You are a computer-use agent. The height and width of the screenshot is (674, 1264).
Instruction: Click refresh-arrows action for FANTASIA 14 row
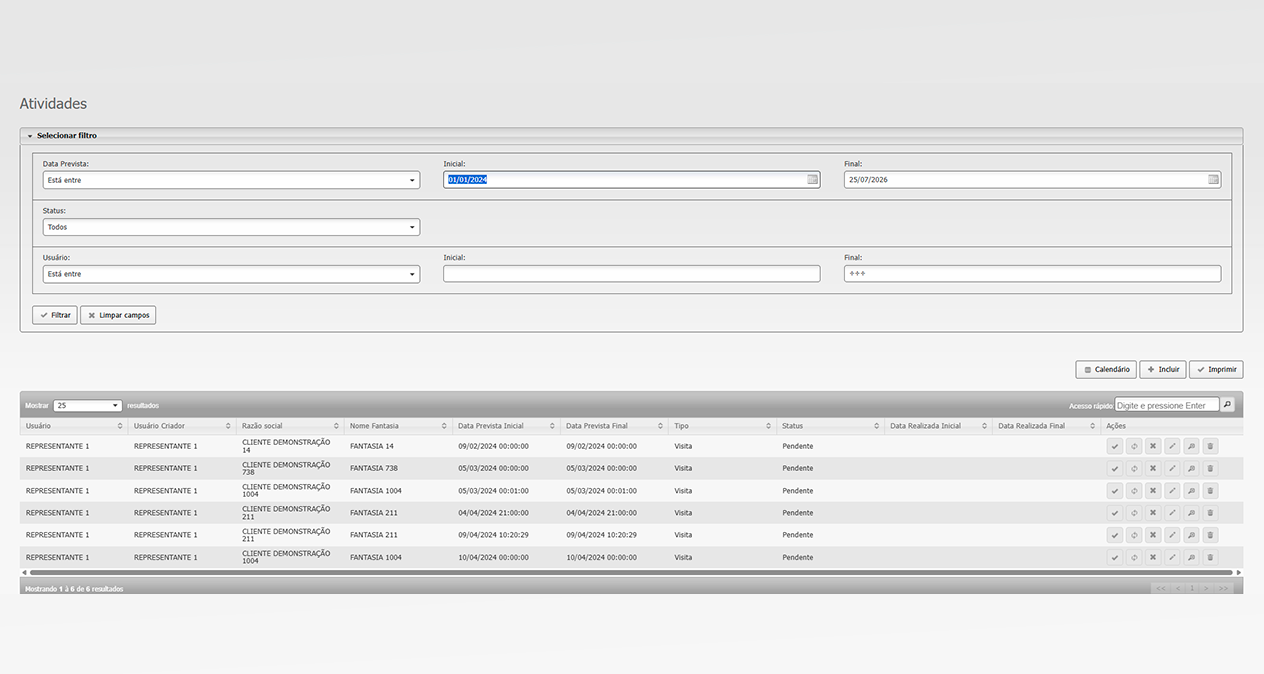pyautogui.click(x=1134, y=446)
